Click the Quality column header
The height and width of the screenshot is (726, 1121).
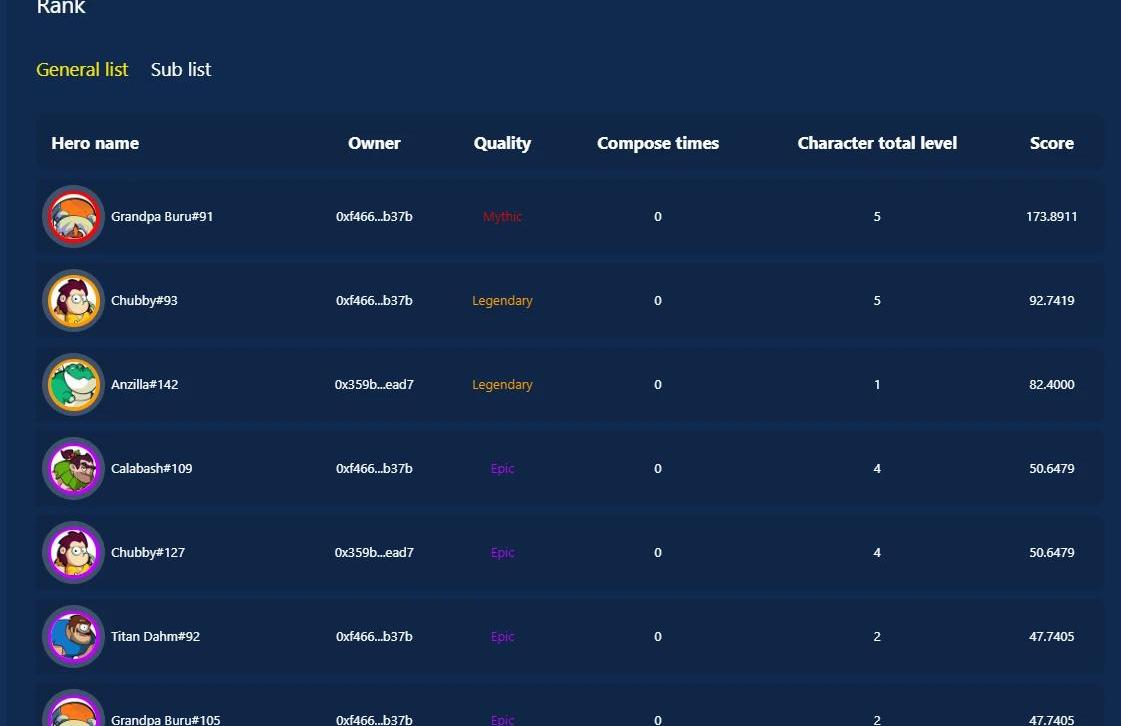(x=502, y=143)
